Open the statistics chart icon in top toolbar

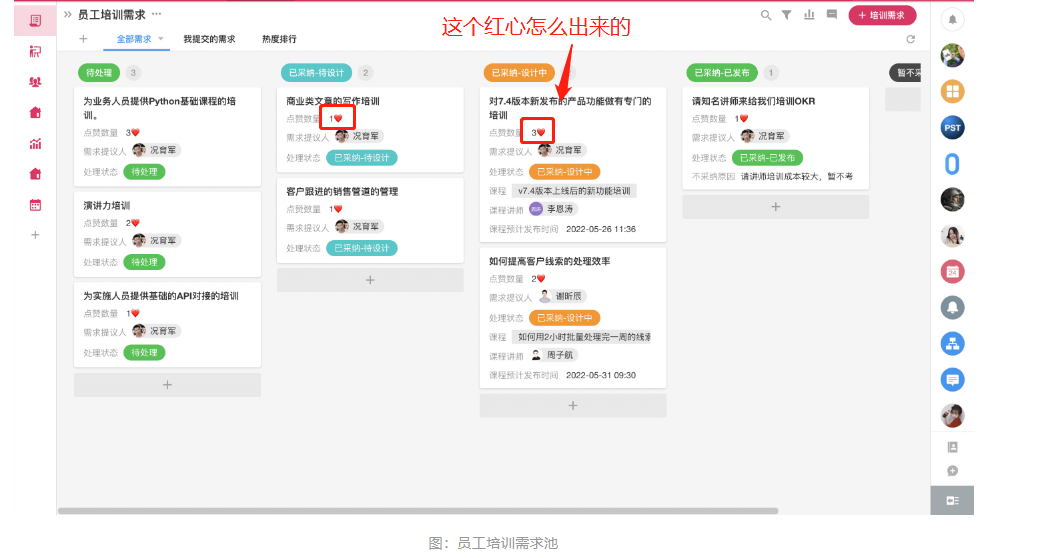(809, 15)
